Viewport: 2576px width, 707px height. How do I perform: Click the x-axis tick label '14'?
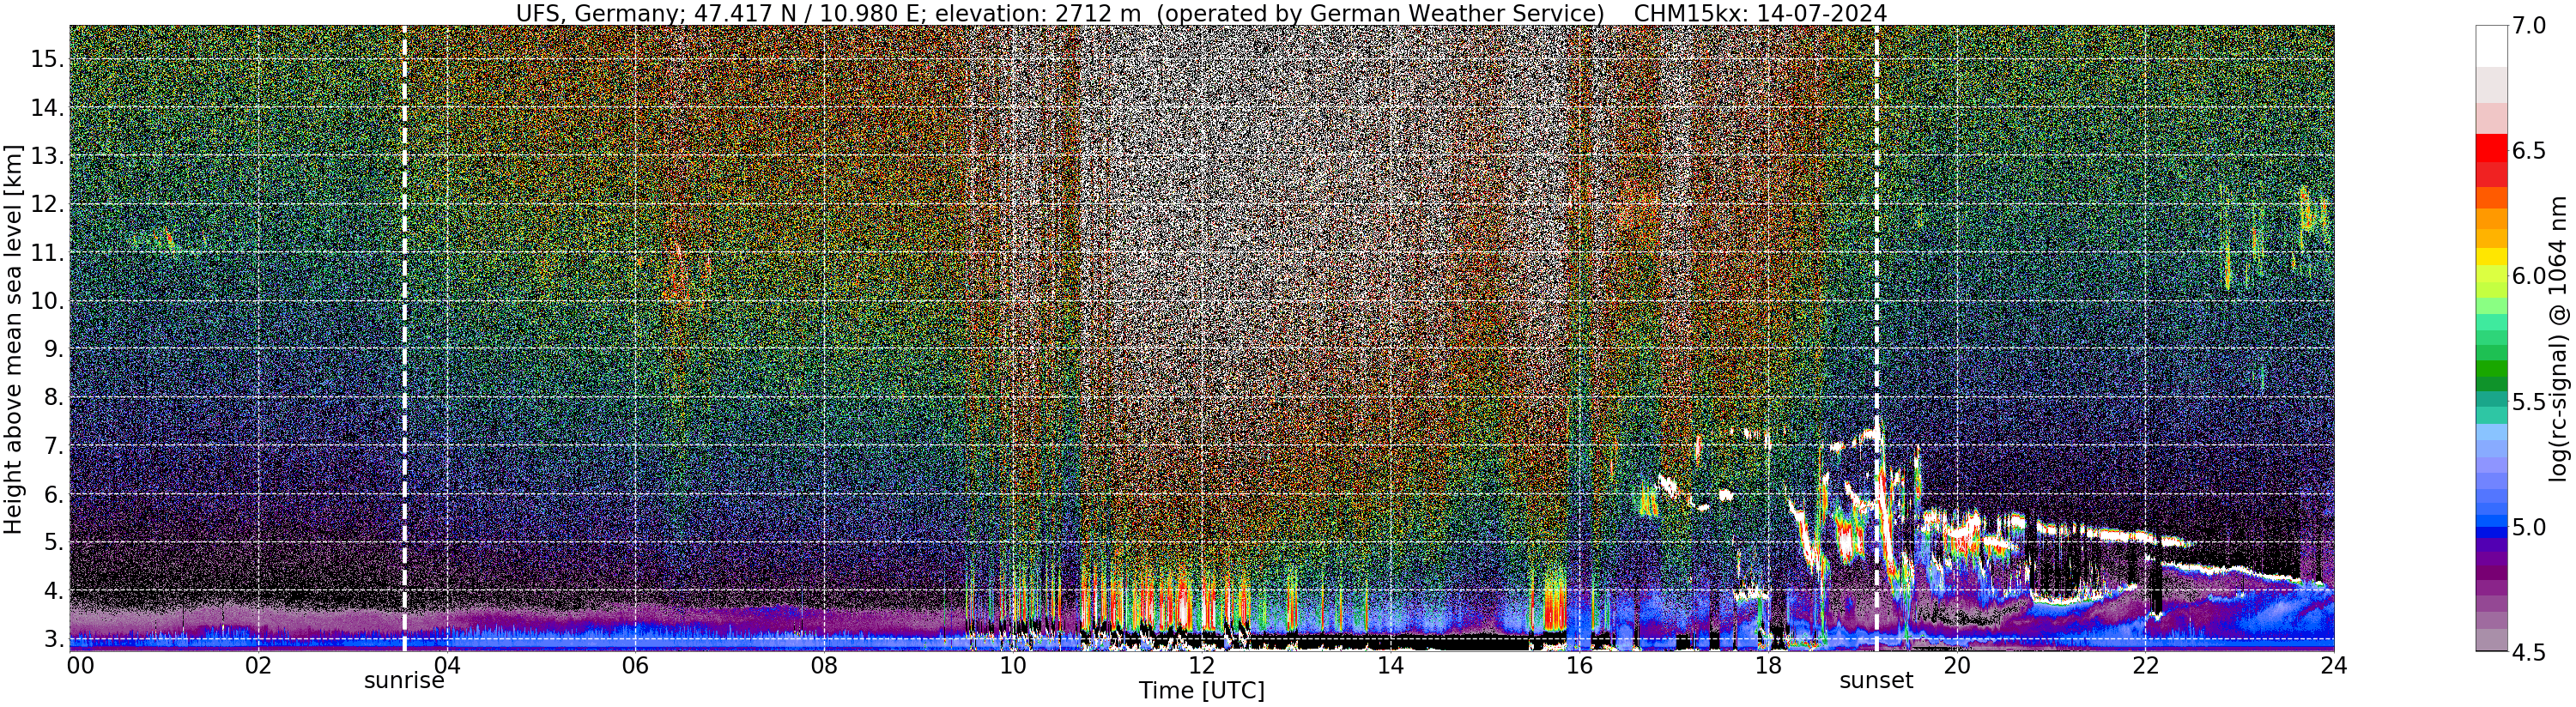point(1390,666)
